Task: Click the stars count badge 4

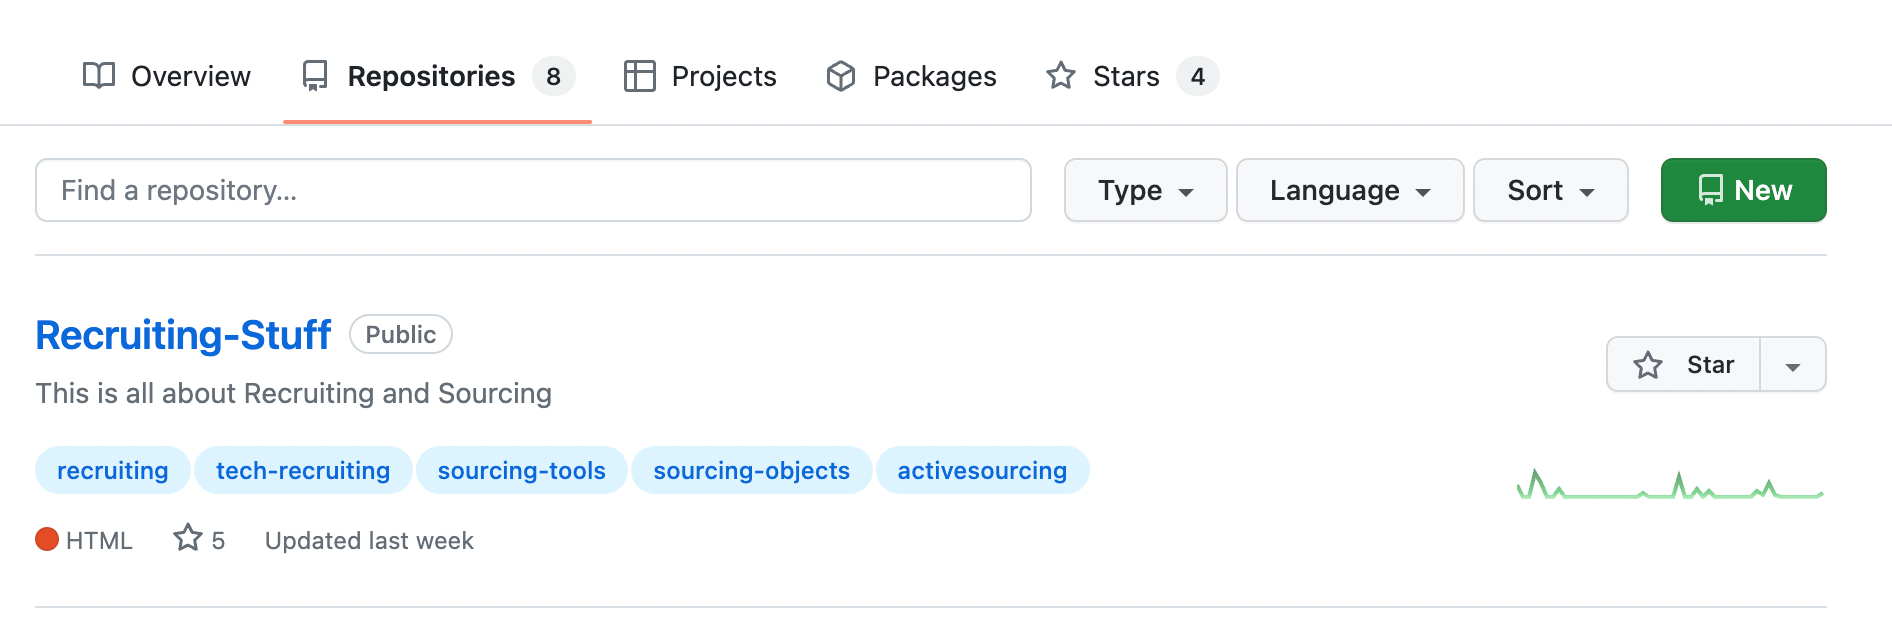Action: (x=1197, y=76)
